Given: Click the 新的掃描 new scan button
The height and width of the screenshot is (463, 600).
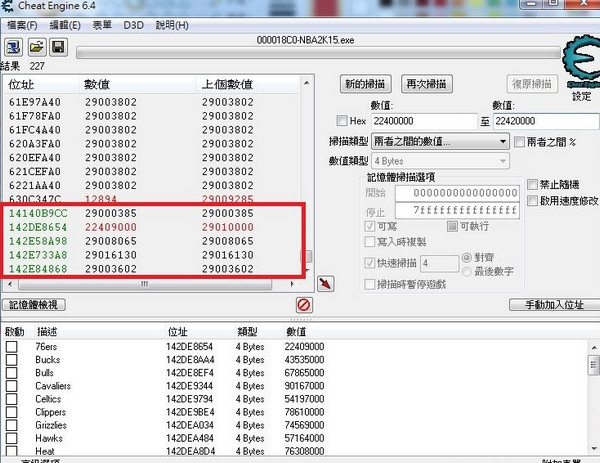Looking at the screenshot, I should (x=366, y=83).
